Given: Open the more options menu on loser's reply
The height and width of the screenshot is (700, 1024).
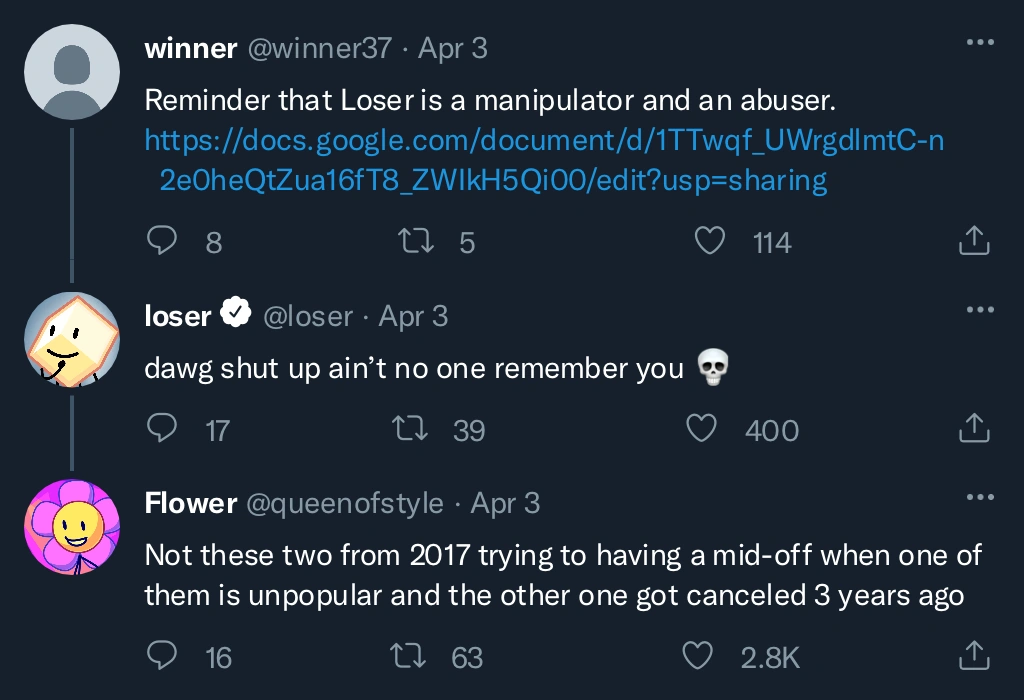Looking at the screenshot, I should 979,309.
